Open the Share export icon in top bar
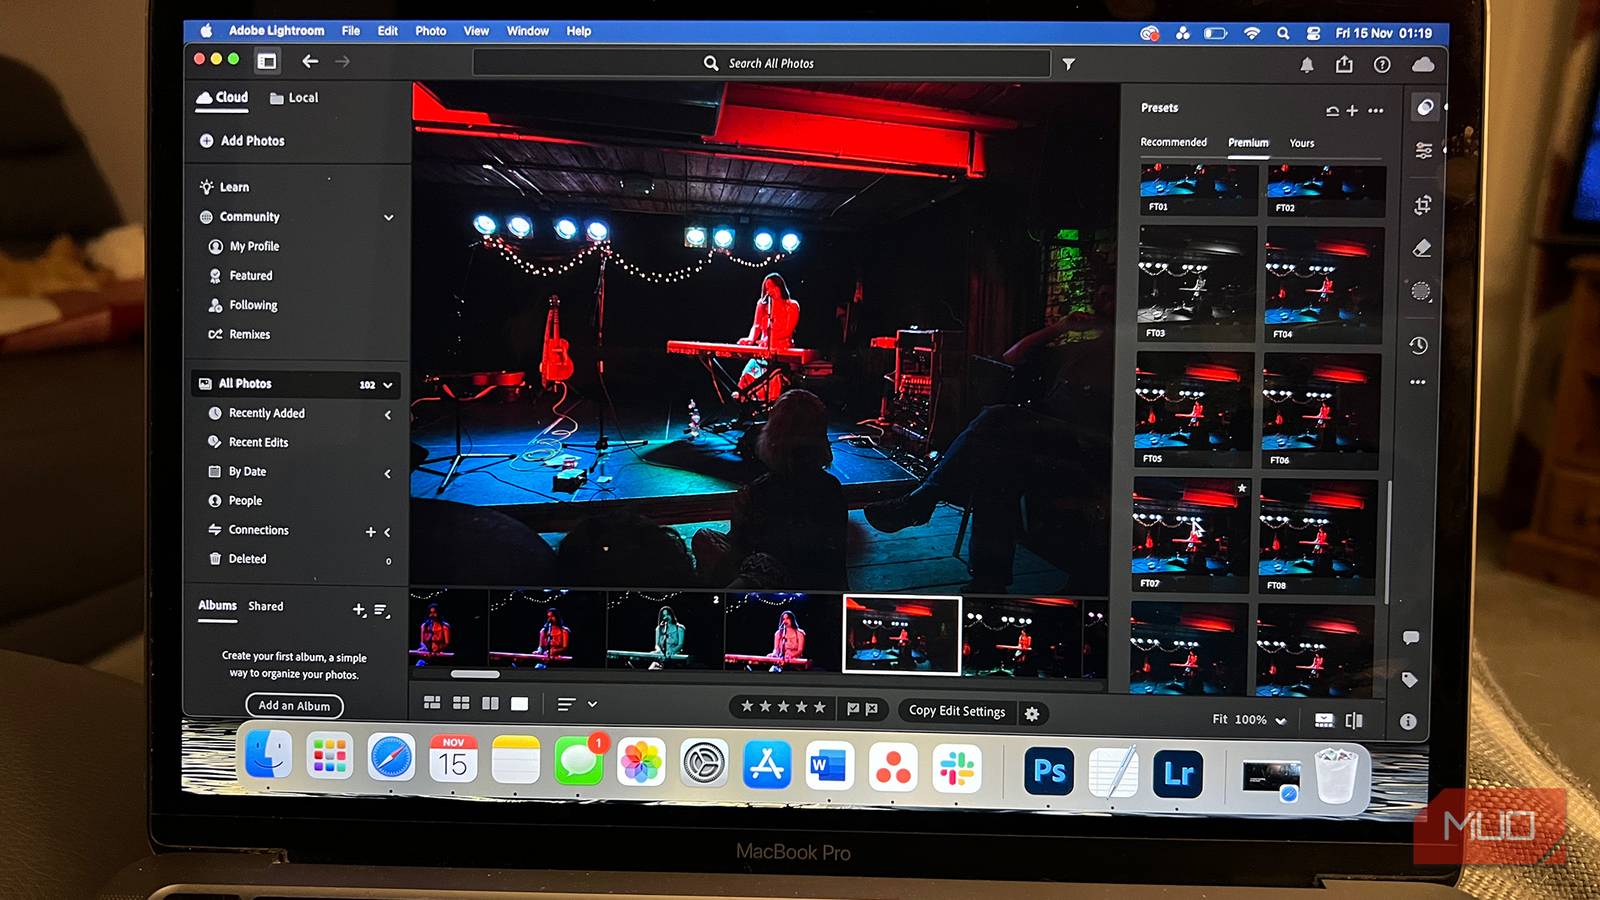This screenshot has height=900, width=1600. tap(1344, 65)
